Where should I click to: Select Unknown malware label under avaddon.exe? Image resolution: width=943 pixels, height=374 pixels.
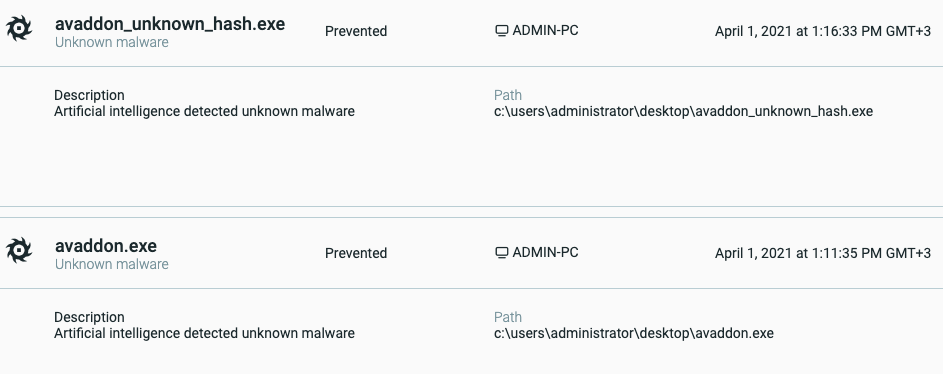[x=112, y=264]
